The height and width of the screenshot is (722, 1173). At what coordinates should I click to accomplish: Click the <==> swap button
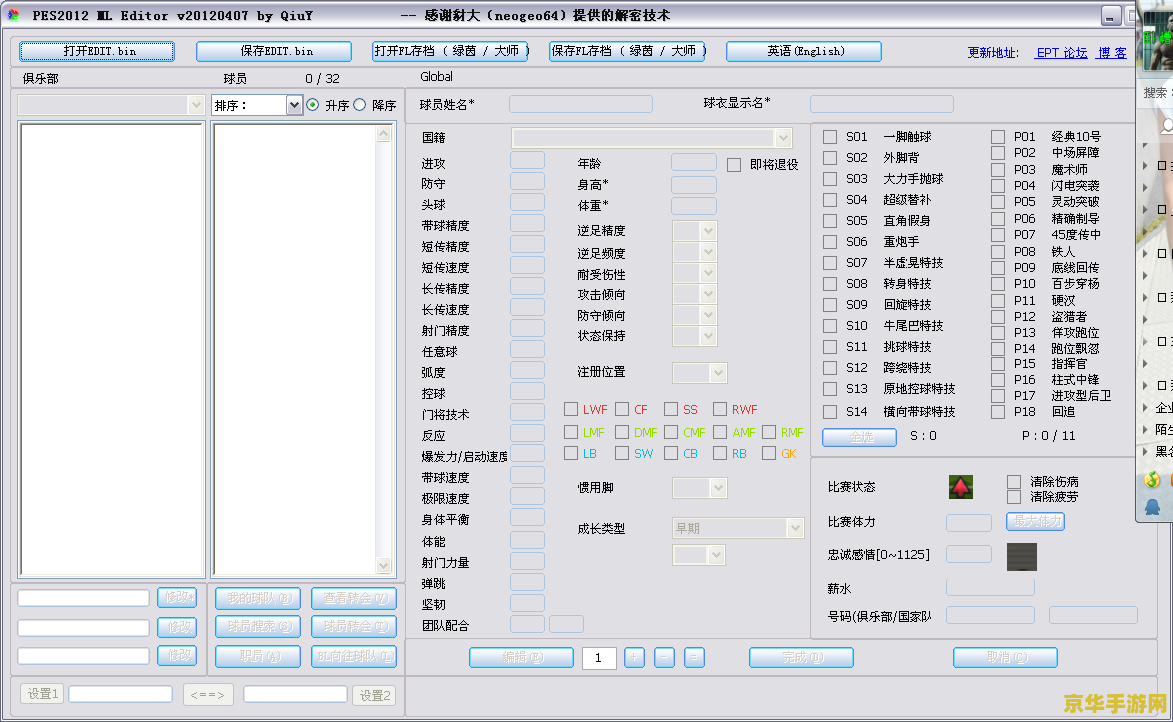point(208,694)
